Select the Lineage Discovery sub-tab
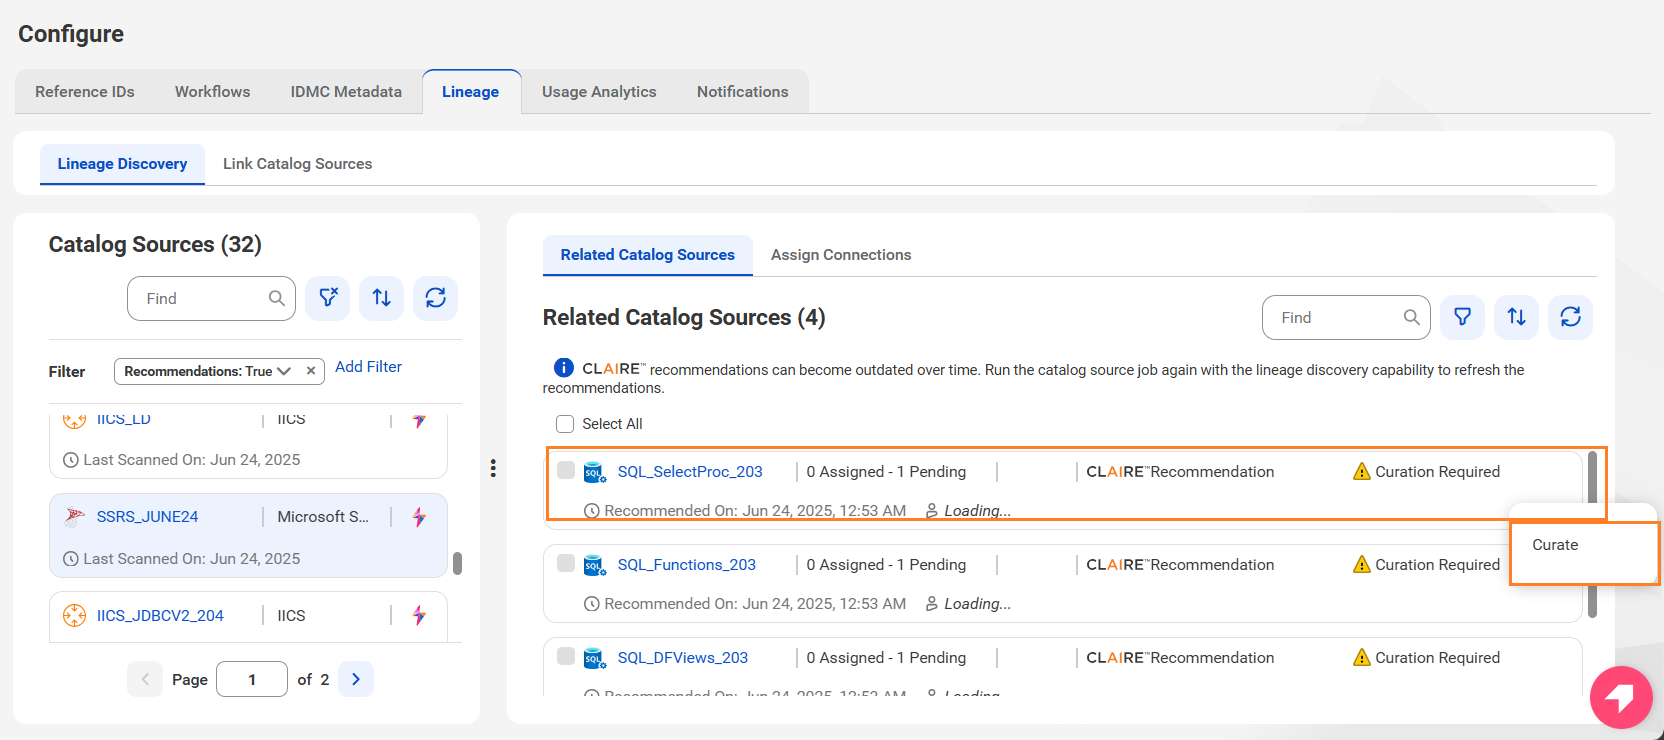This screenshot has height=740, width=1664. point(122,164)
